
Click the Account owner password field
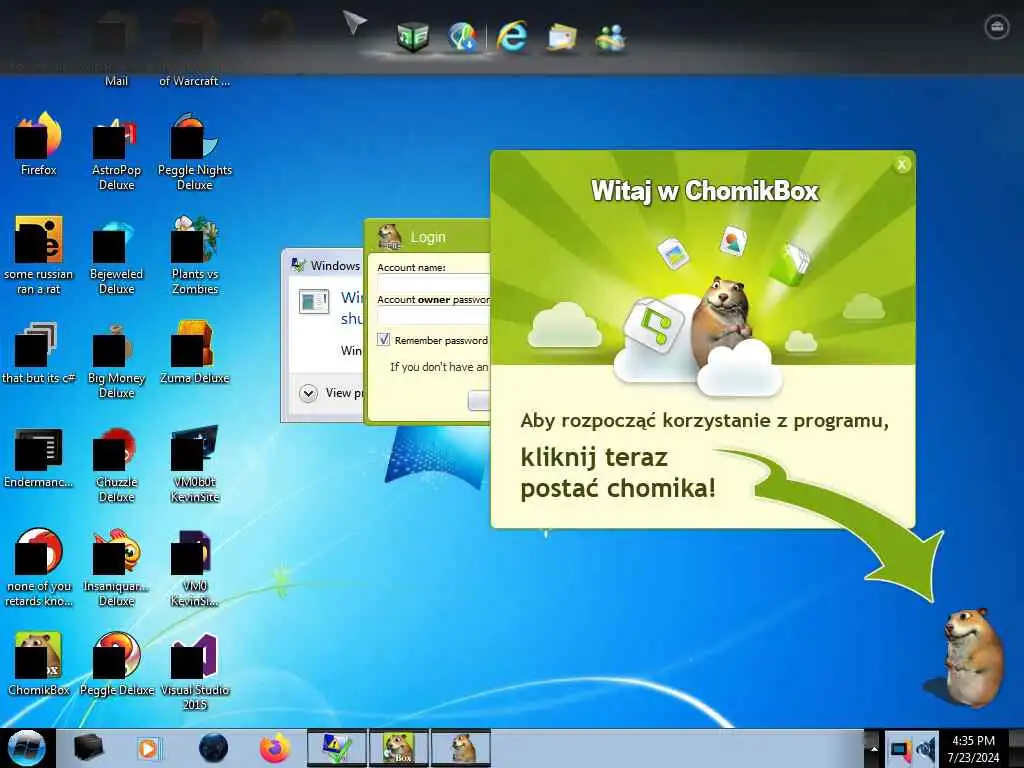click(x=434, y=315)
